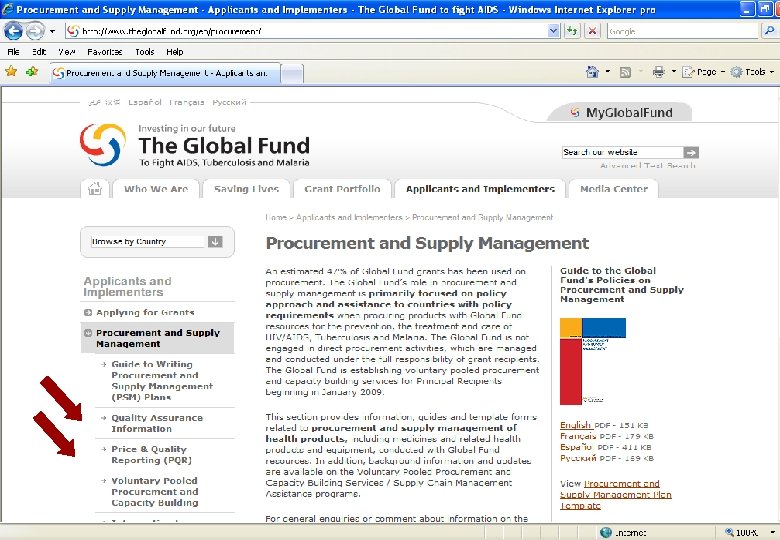Viewport: 780px width, 540px height.
Task: Open Price & Quality Reporting (PQR) link
Action: click(x=151, y=454)
